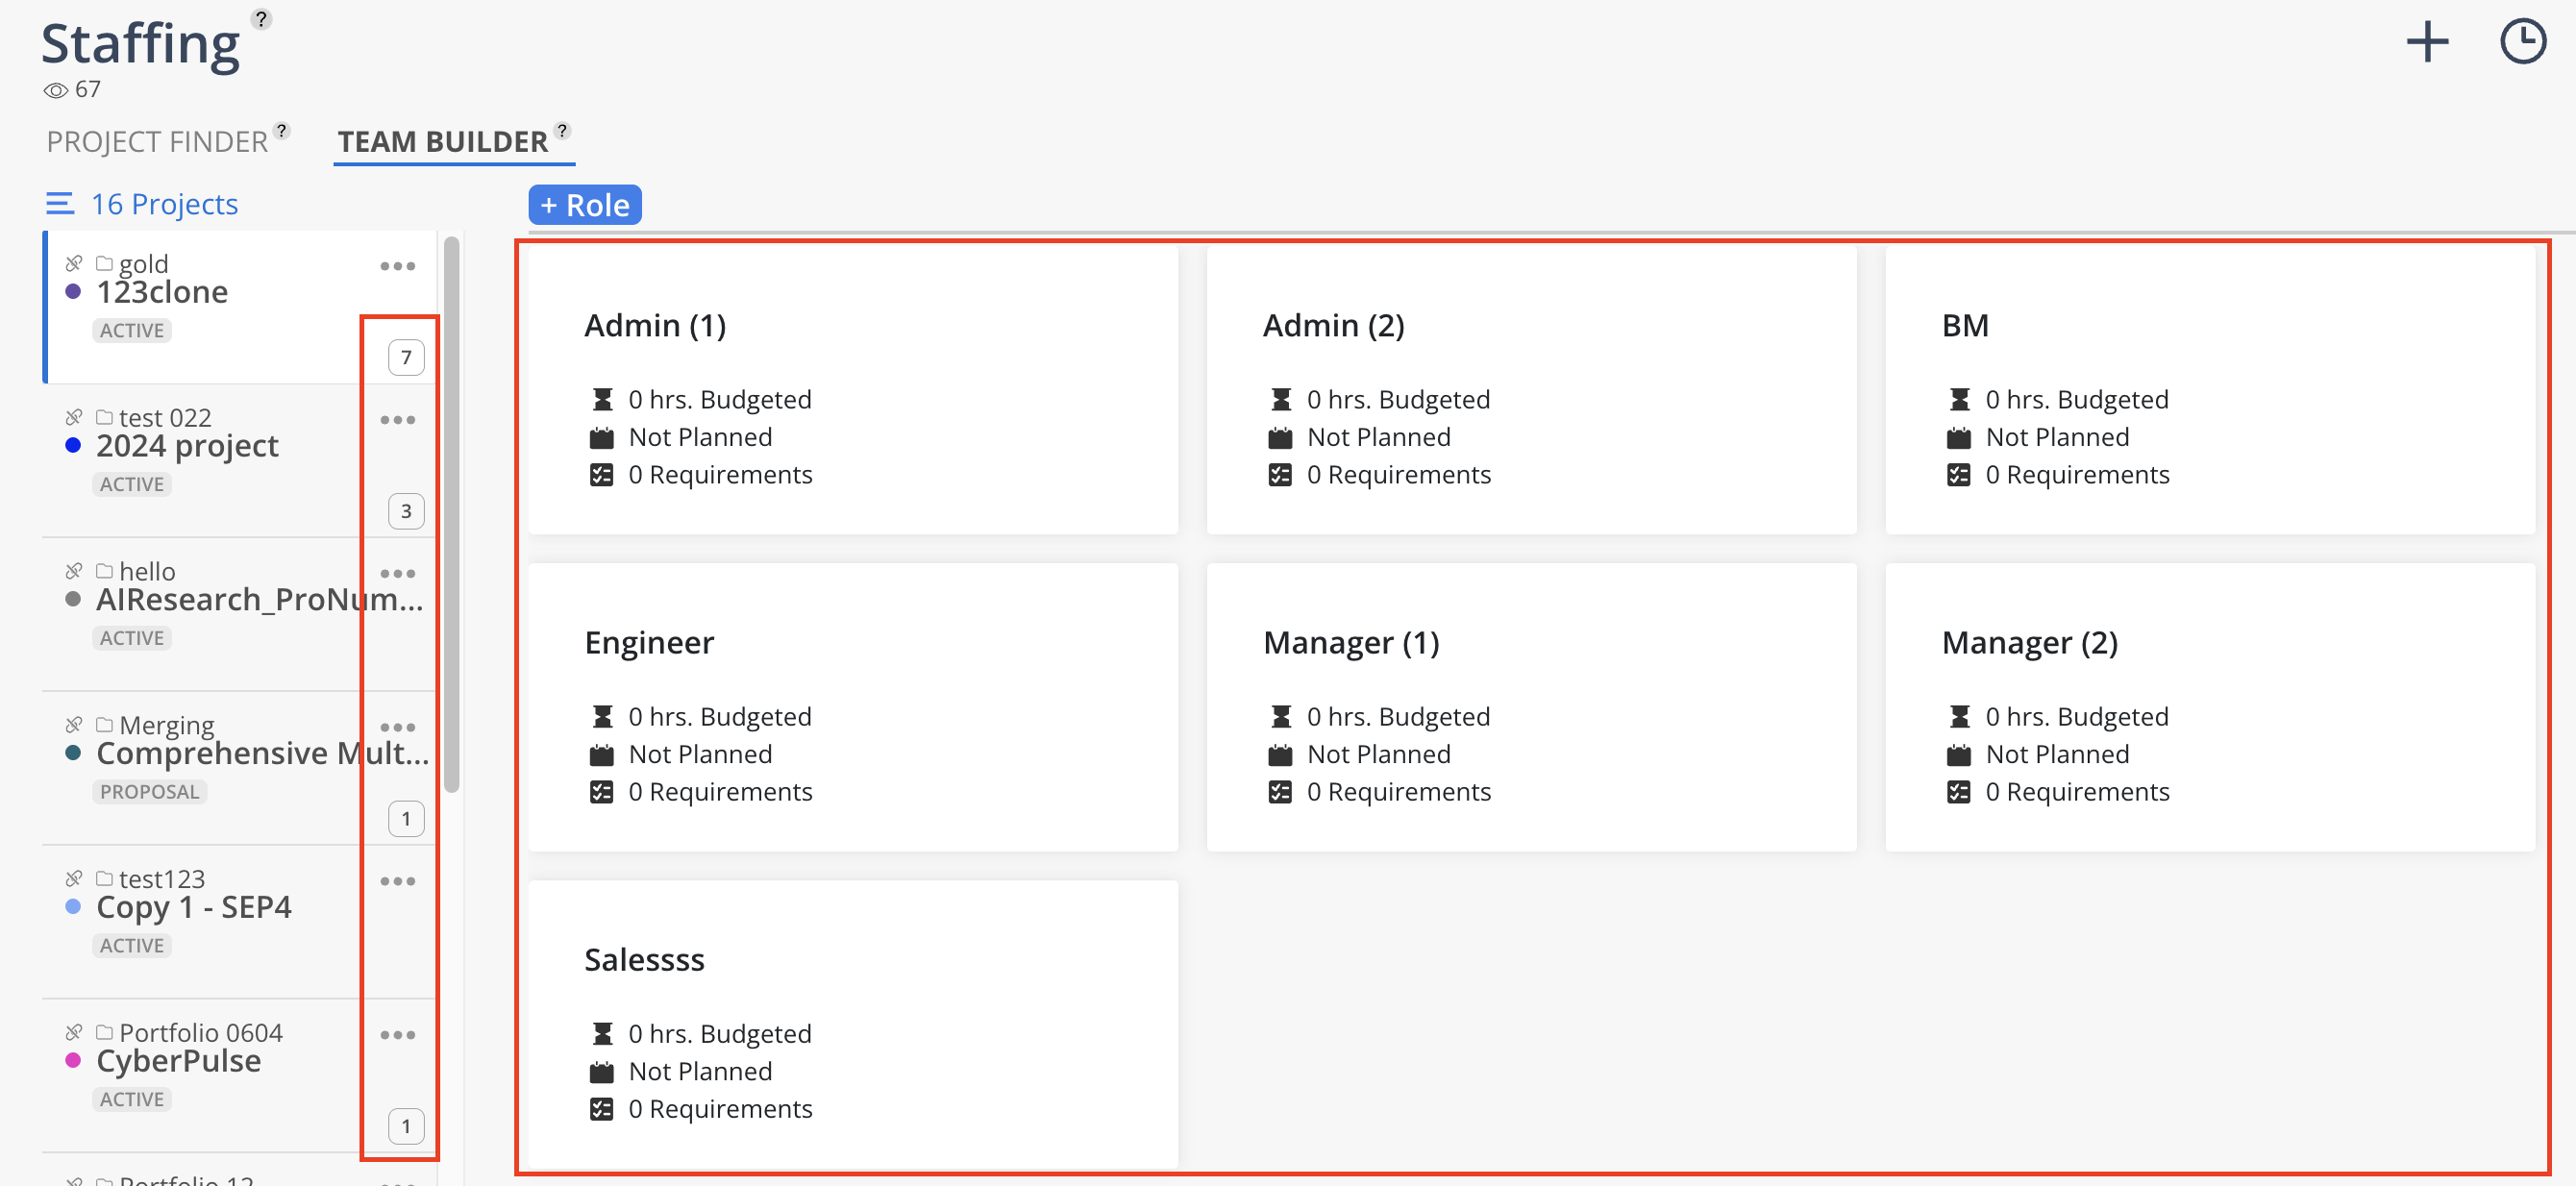
Task: Click the project list scrollbar
Action: 452,514
